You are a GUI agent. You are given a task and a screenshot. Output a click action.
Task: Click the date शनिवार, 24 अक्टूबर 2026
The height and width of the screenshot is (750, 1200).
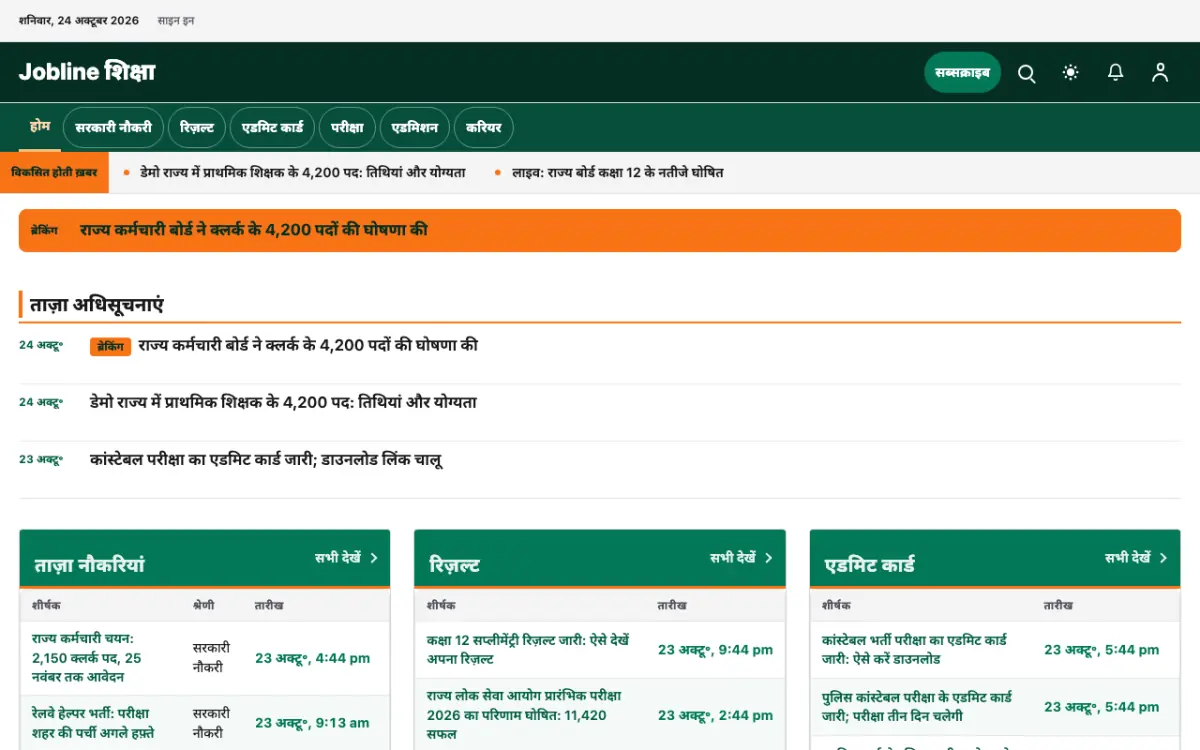click(x=79, y=21)
